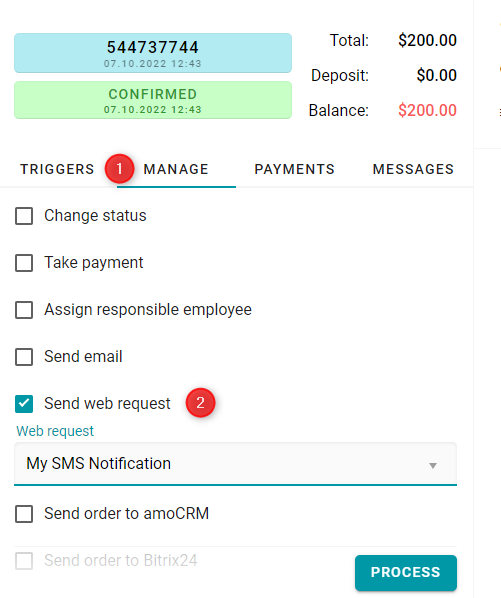This screenshot has width=501, height=598.
Task: Click the red numbered marker 2
Action: pos(201,403)
